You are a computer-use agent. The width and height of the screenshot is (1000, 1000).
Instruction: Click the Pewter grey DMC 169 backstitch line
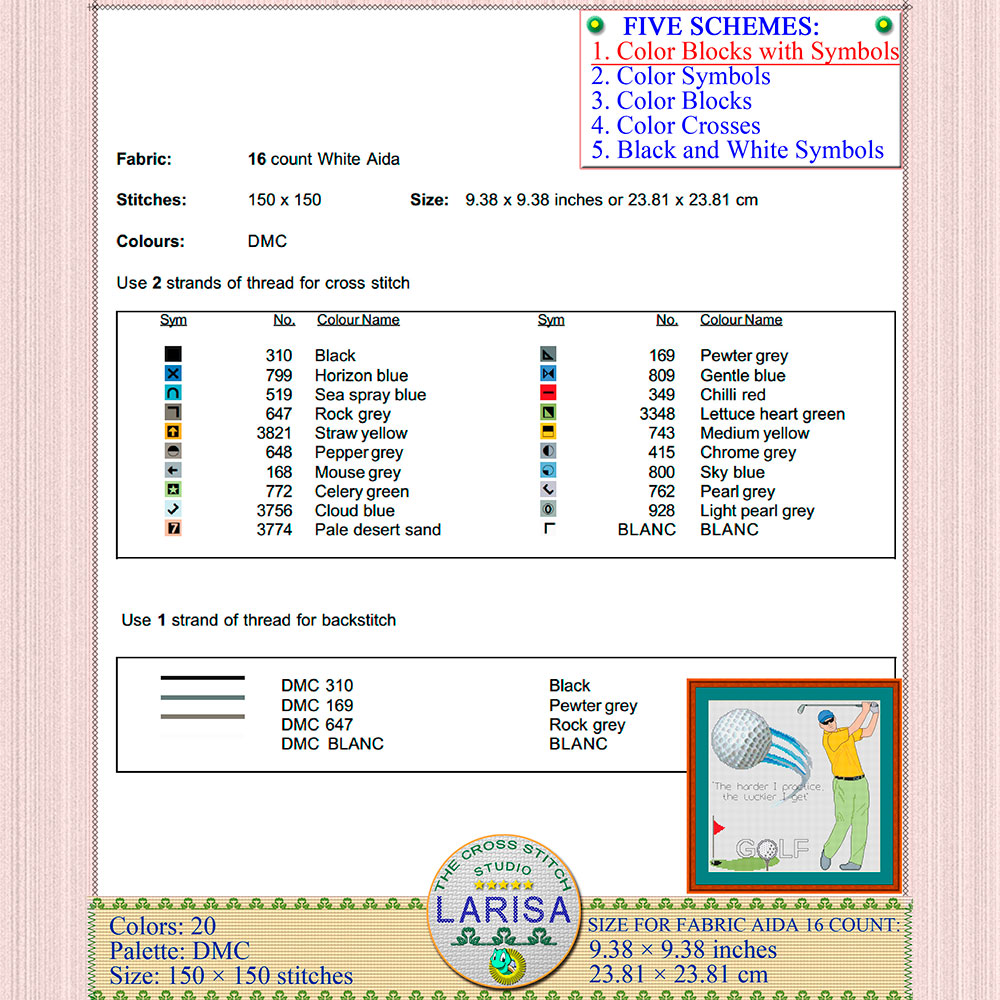[203, 698]
